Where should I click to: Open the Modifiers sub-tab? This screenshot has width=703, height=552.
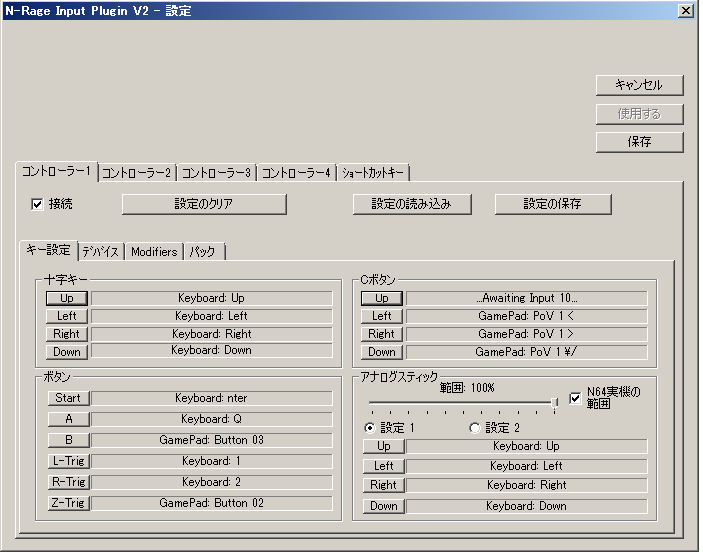tap(154, 252)
